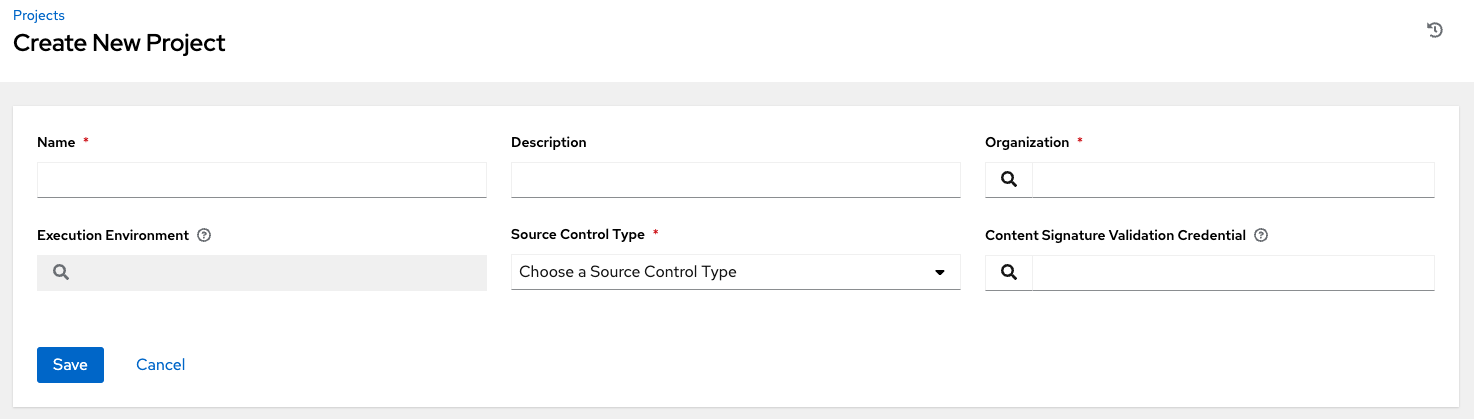Focus the Content Signature Validation Credential input

1233,272
